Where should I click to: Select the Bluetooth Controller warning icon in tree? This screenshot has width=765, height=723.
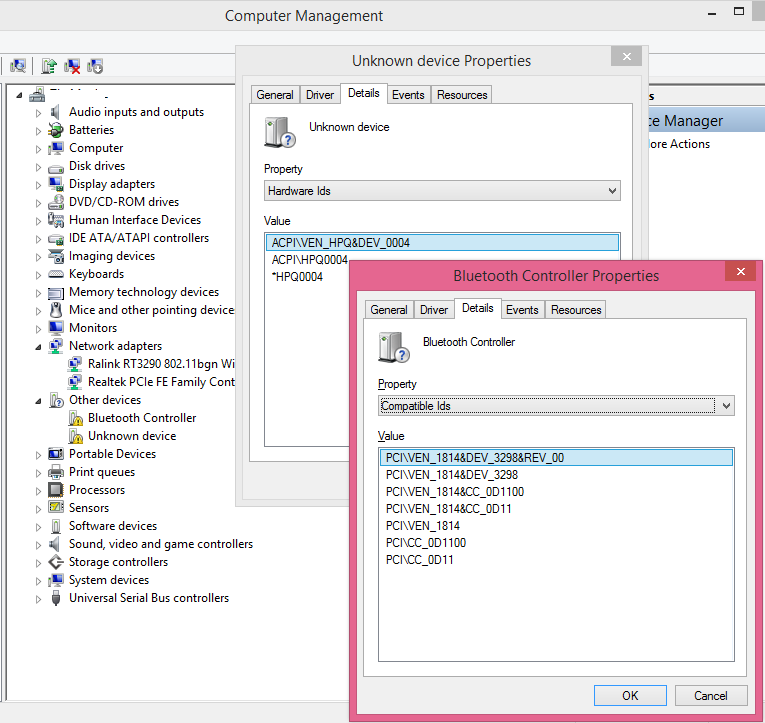(76, 418)
